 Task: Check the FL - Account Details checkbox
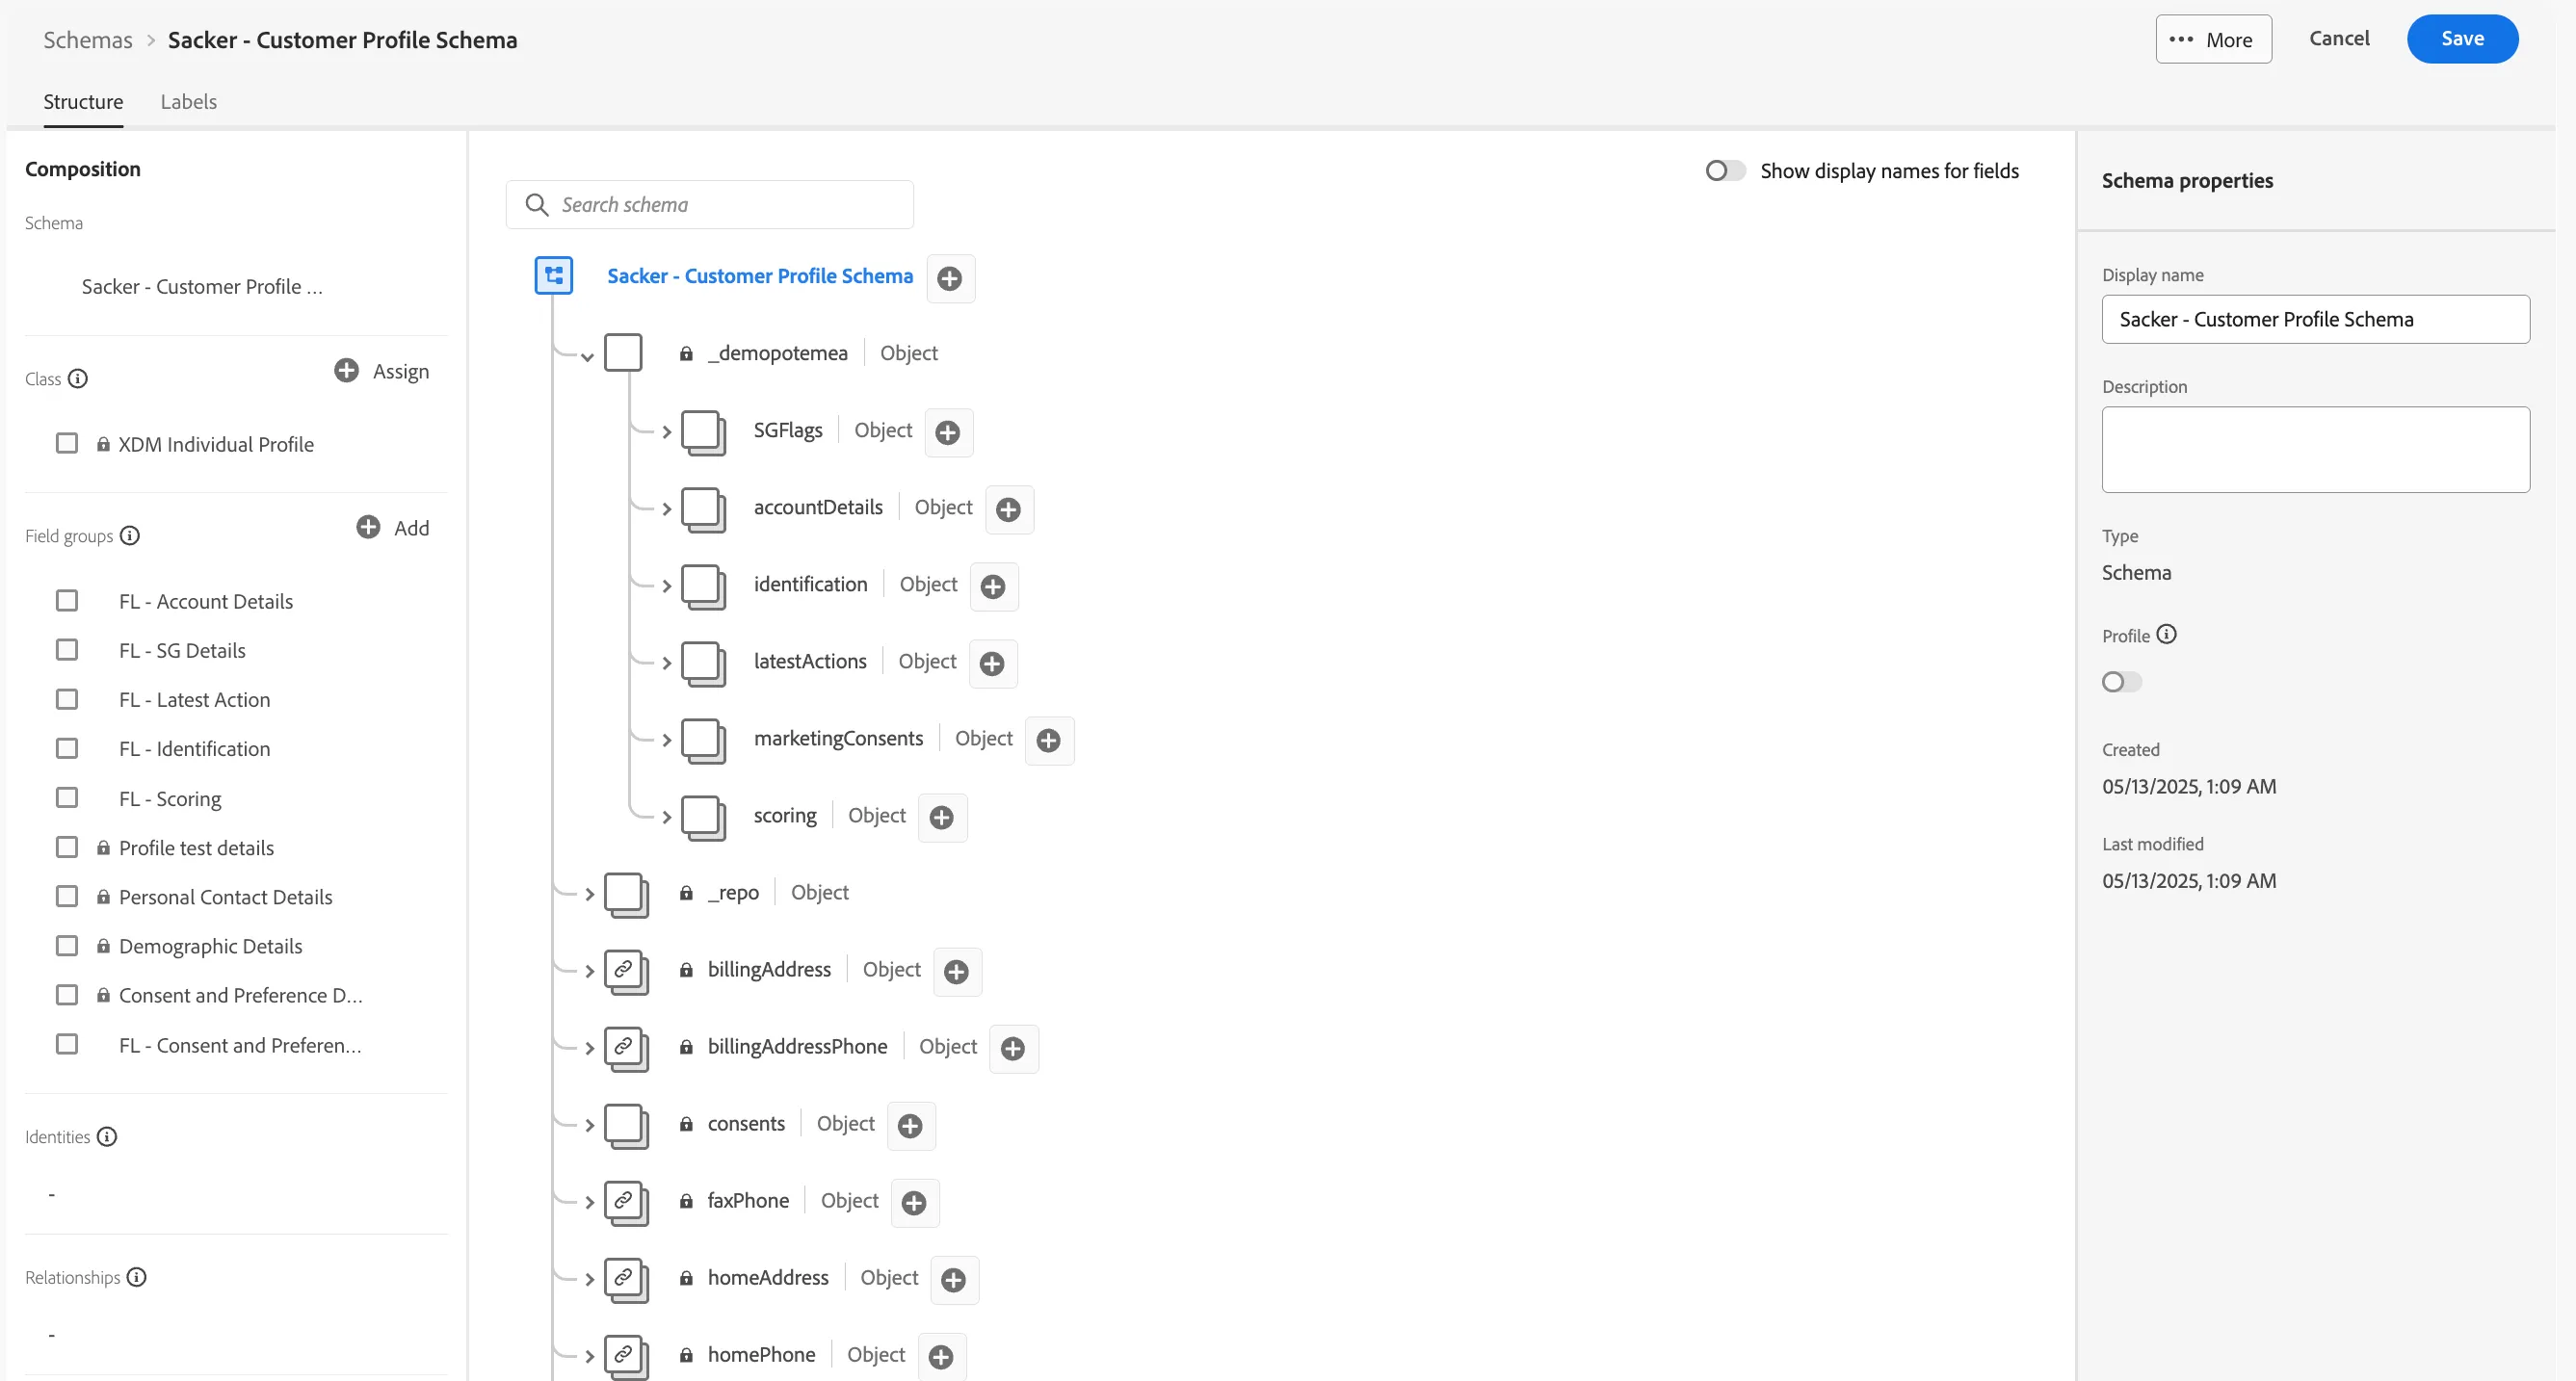click(x=67, y=600)
